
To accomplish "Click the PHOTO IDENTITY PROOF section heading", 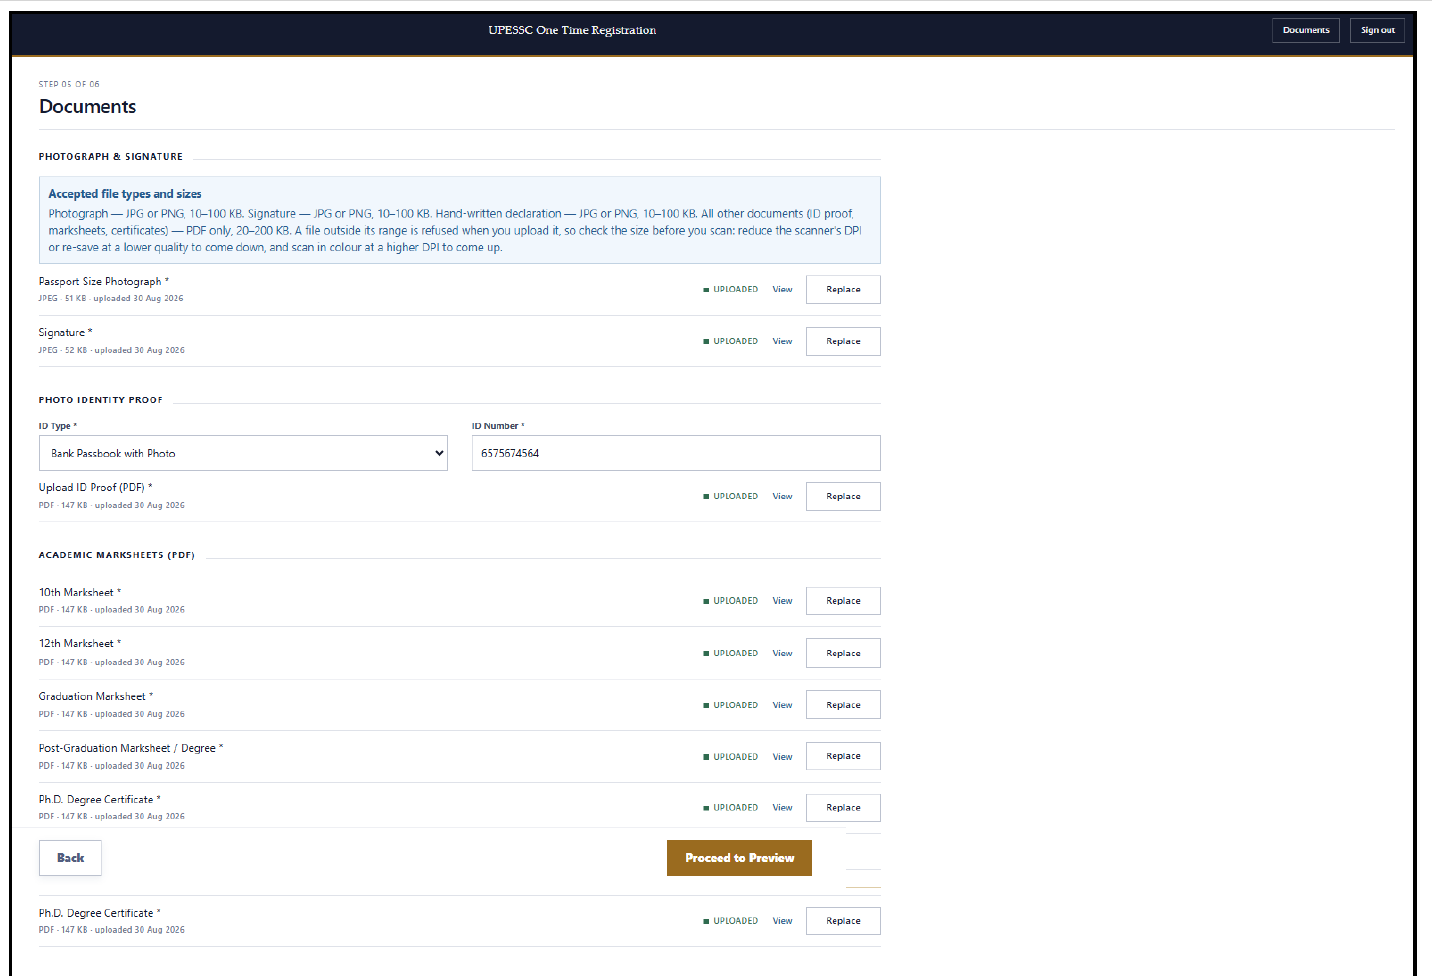I will pyautogui.click(x=101, y=400).
